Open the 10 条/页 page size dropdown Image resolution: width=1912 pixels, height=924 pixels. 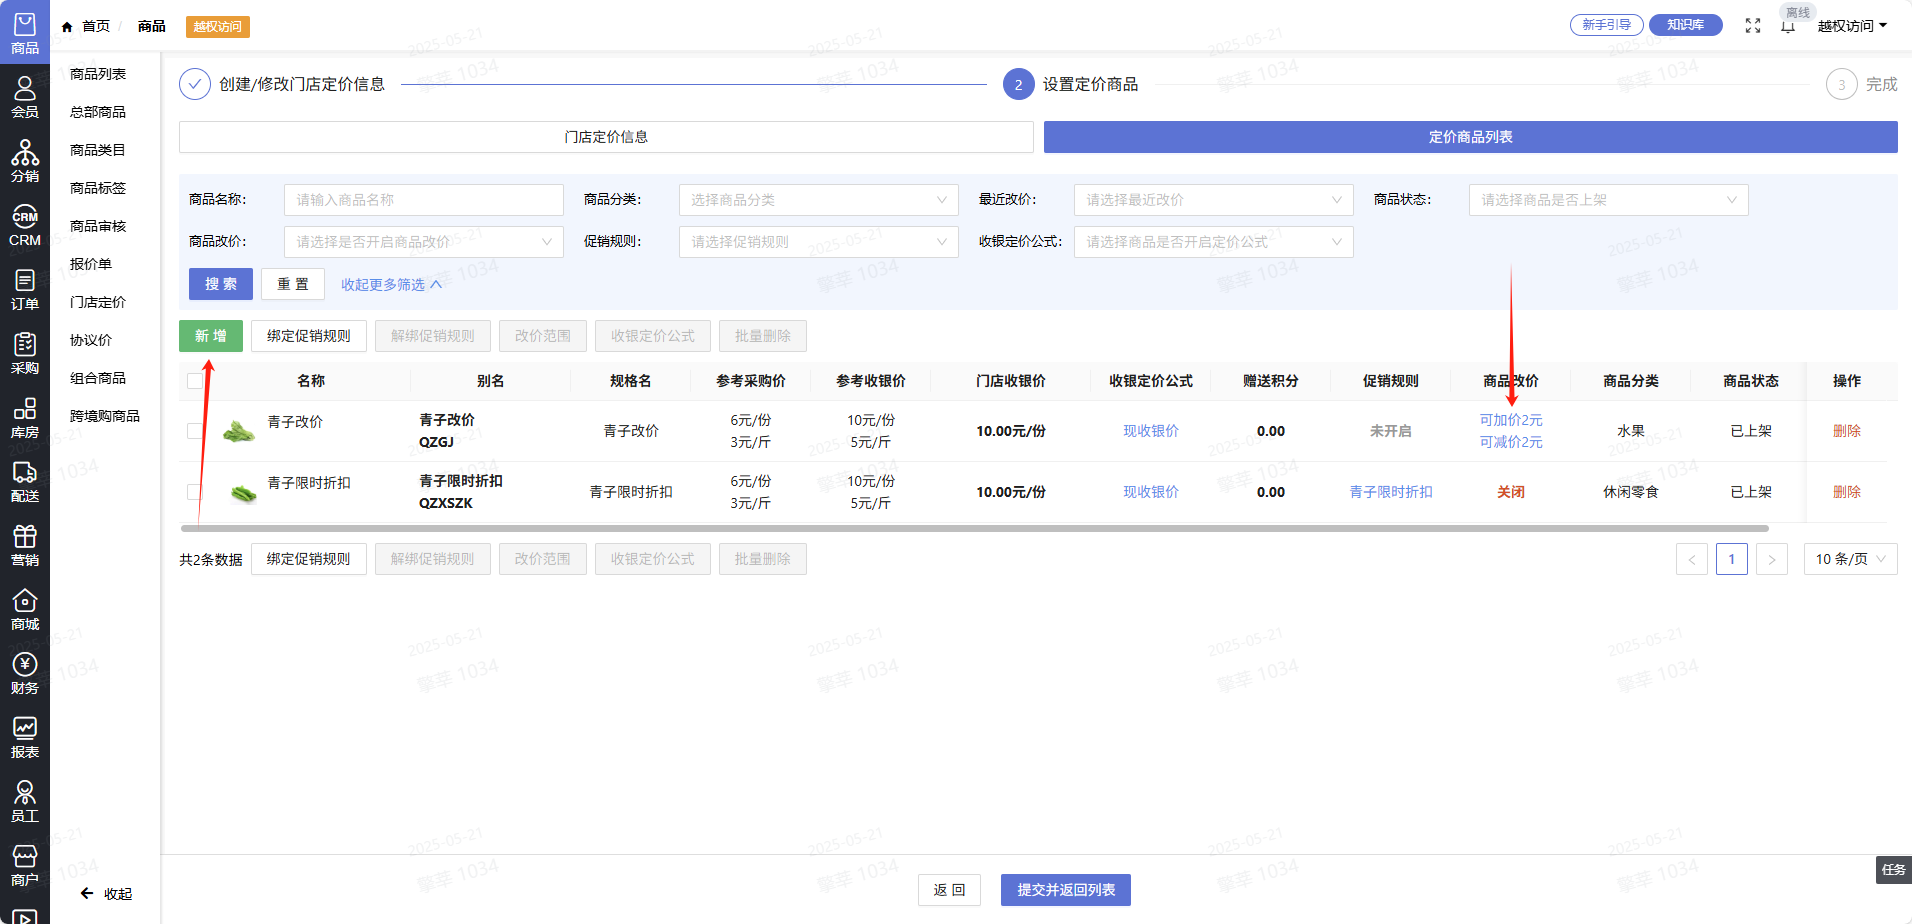coord(1849,559)
